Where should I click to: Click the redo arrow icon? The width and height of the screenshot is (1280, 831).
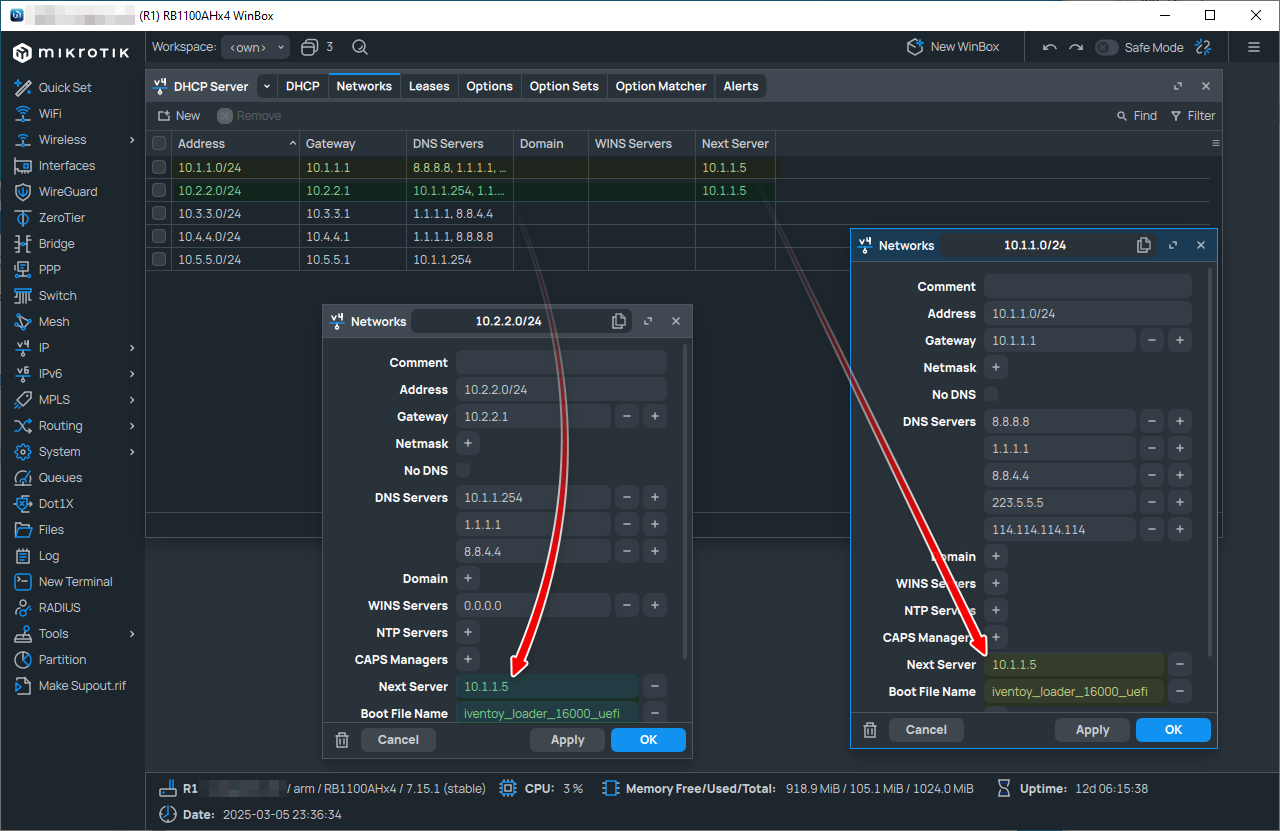[x=1076, y=47]
